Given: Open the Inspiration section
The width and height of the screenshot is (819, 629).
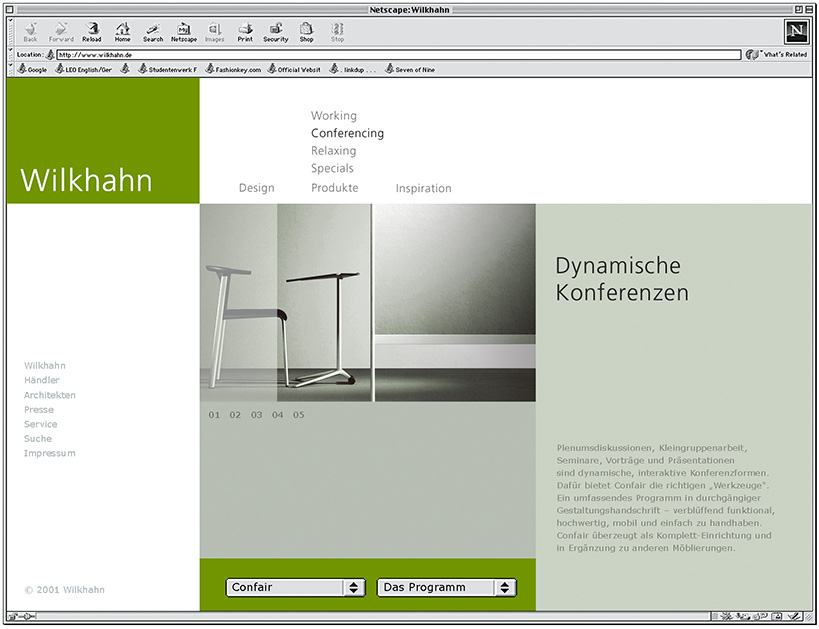Looking at the screenshot, I should click(424, 188).
